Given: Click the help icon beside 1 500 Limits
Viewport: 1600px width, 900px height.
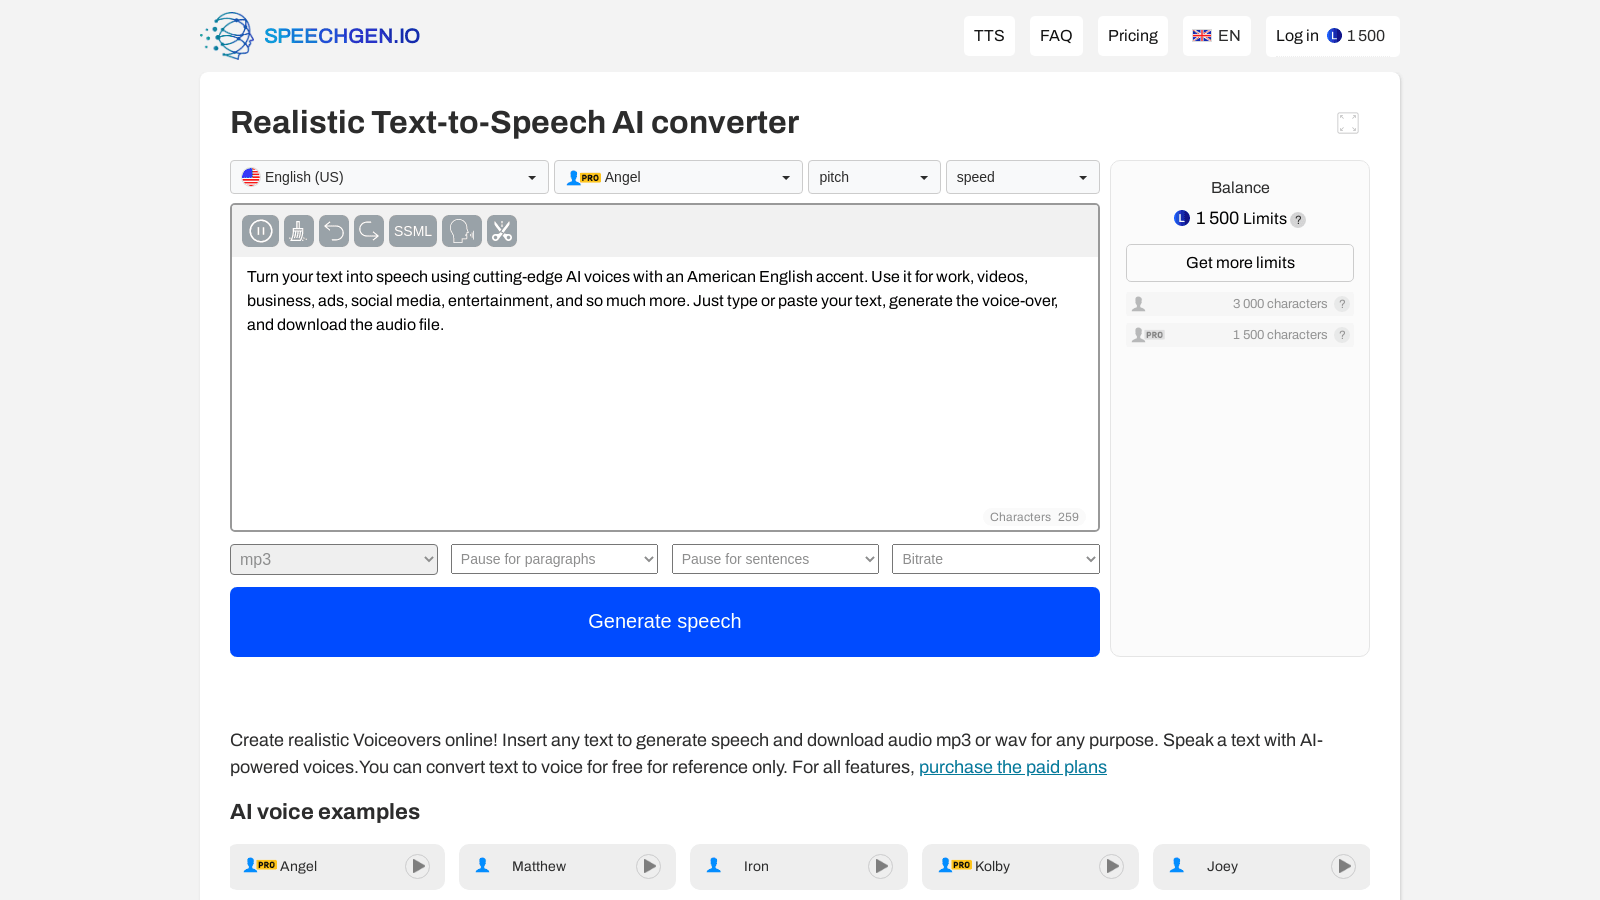Looking at the screenshot, I should (1298, 220).
